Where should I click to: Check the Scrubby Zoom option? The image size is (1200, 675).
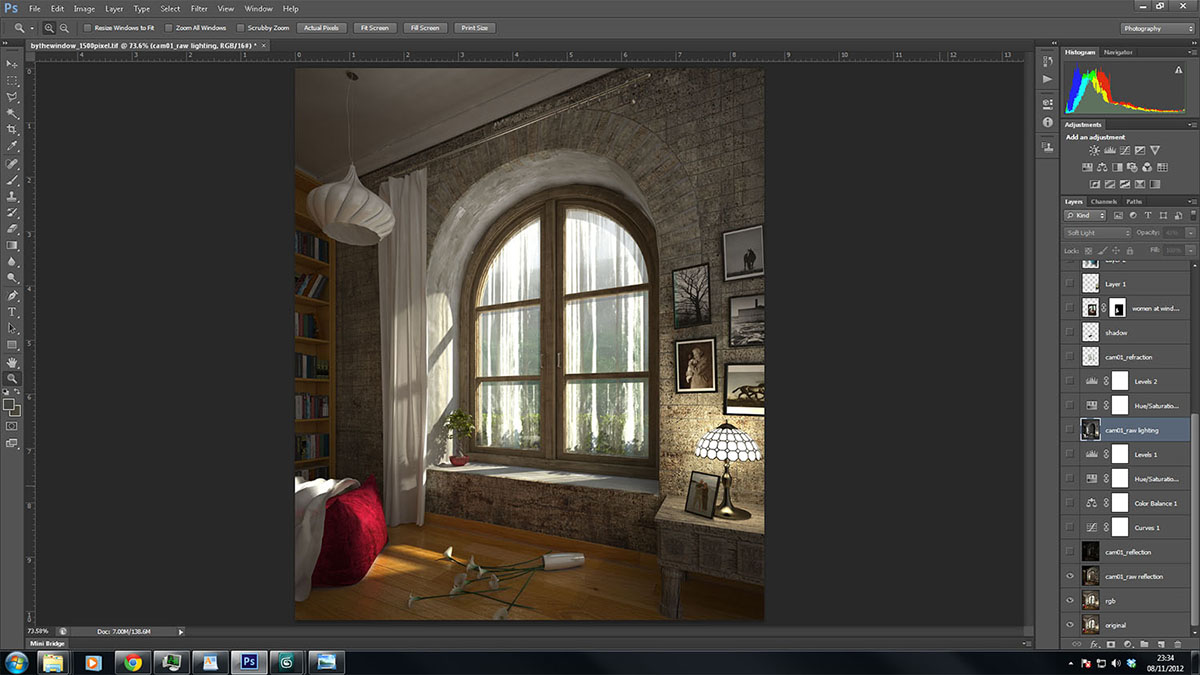tap(240, 28)
